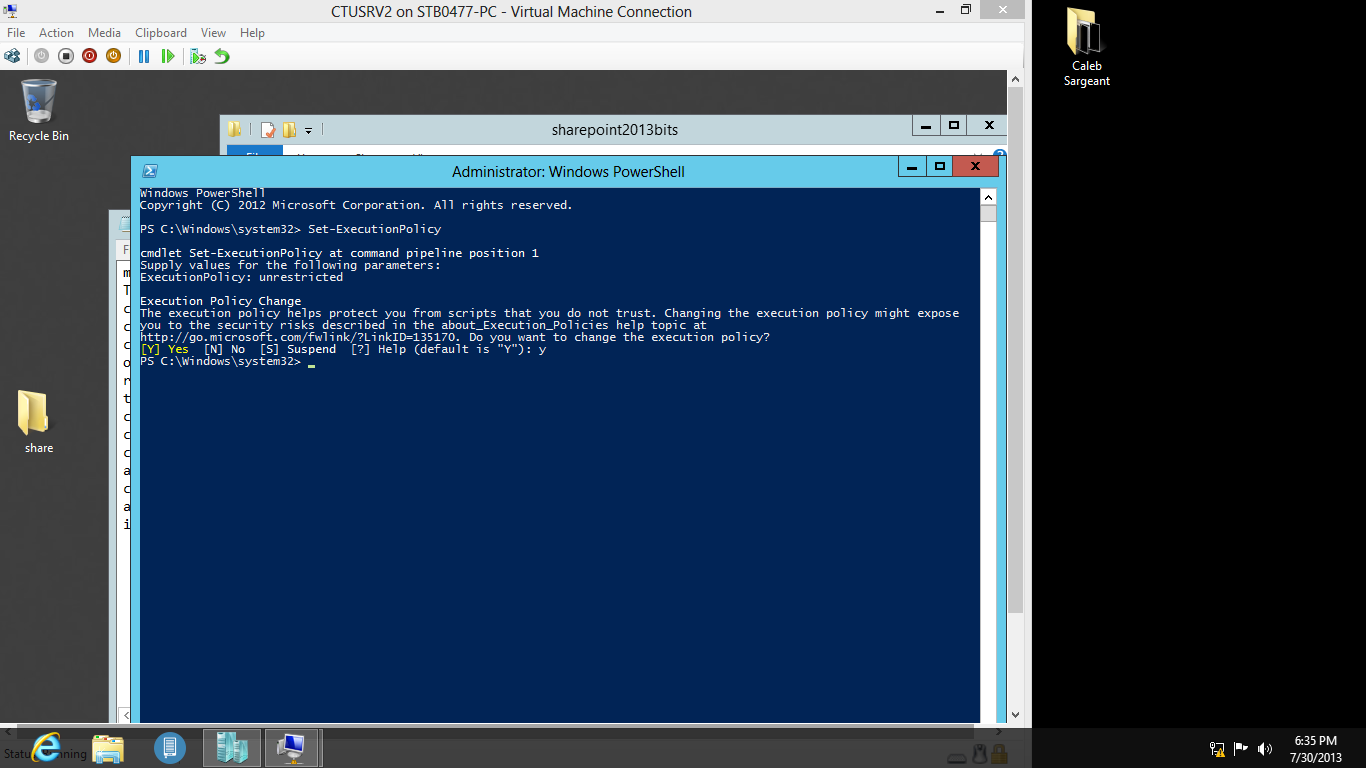This screenshot has width=1366, height=768.
Task: Maximize the PowerShell window
Action: click(940, 167)
